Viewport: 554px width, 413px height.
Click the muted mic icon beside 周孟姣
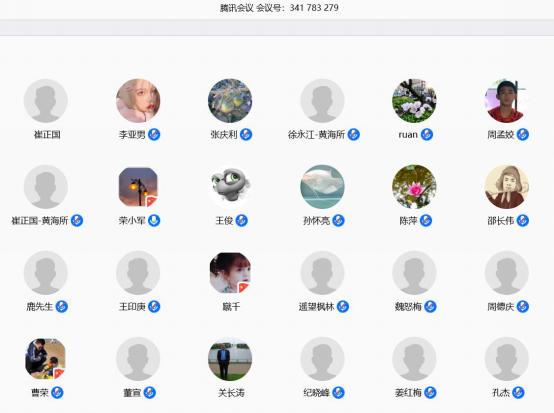coord(523,135)
